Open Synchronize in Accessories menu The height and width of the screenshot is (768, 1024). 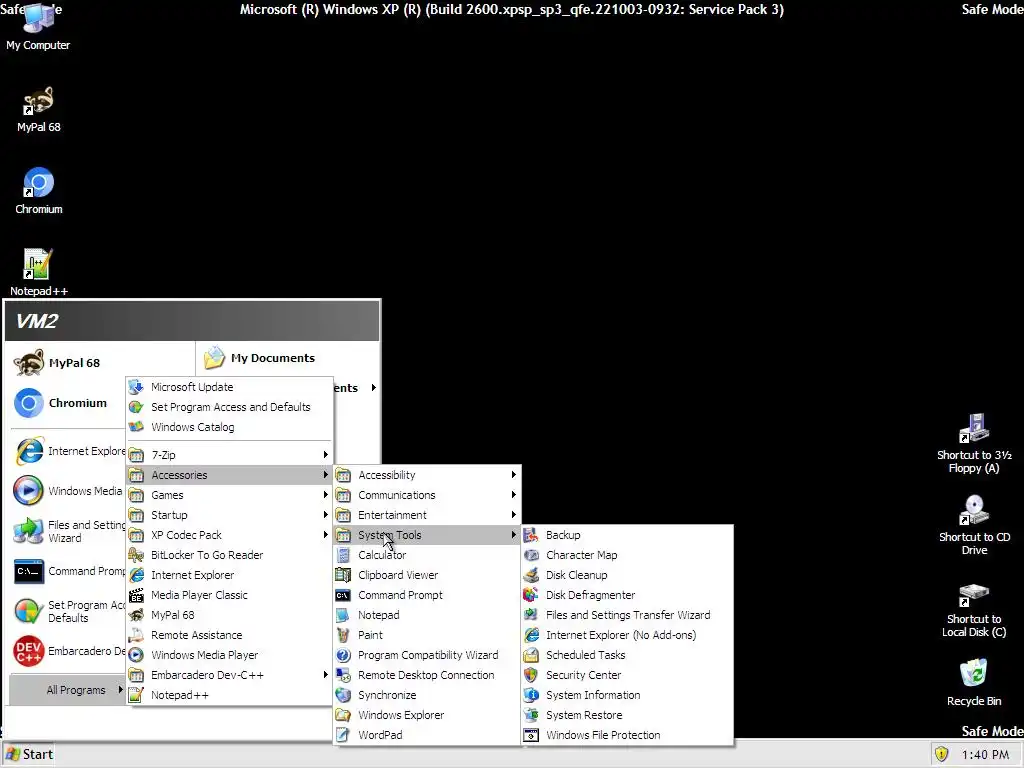coord(426,695)
